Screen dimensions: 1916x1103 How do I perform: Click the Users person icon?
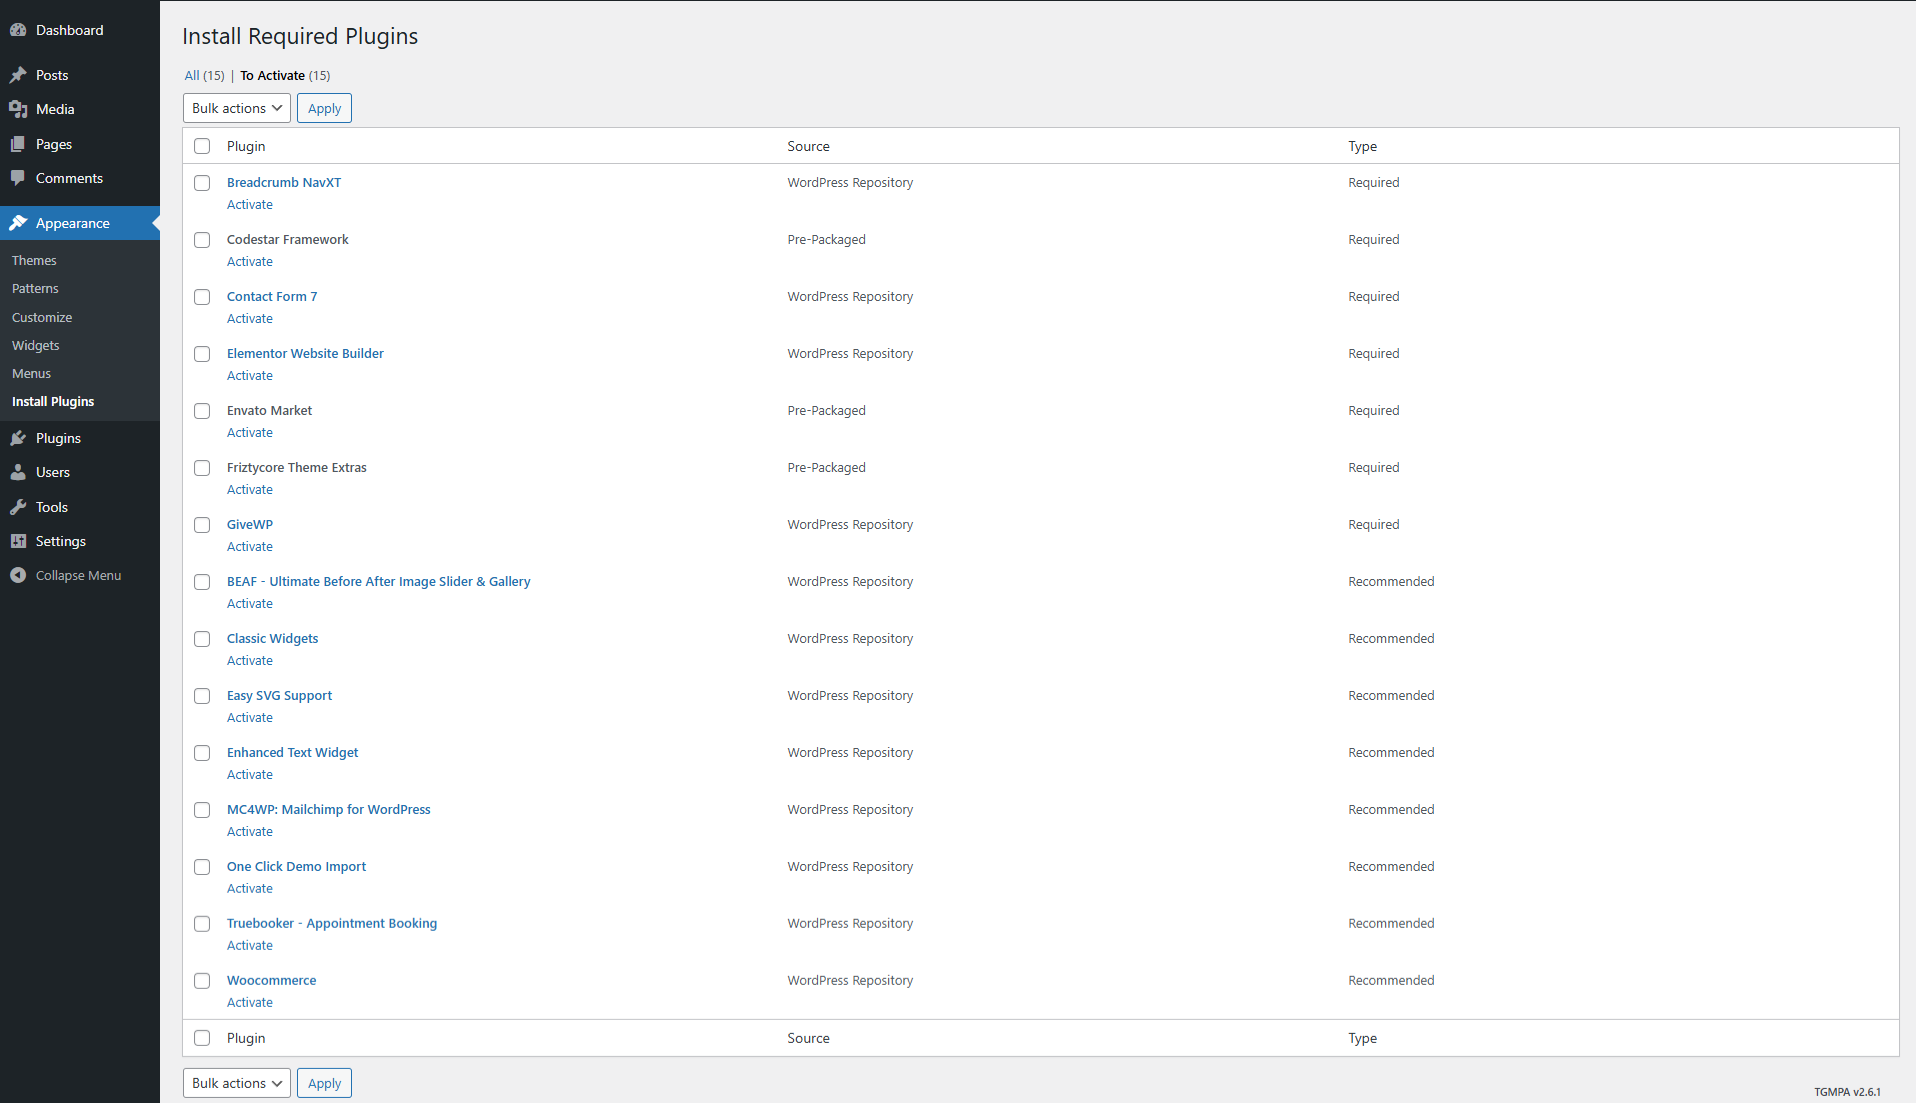point(18,472)
